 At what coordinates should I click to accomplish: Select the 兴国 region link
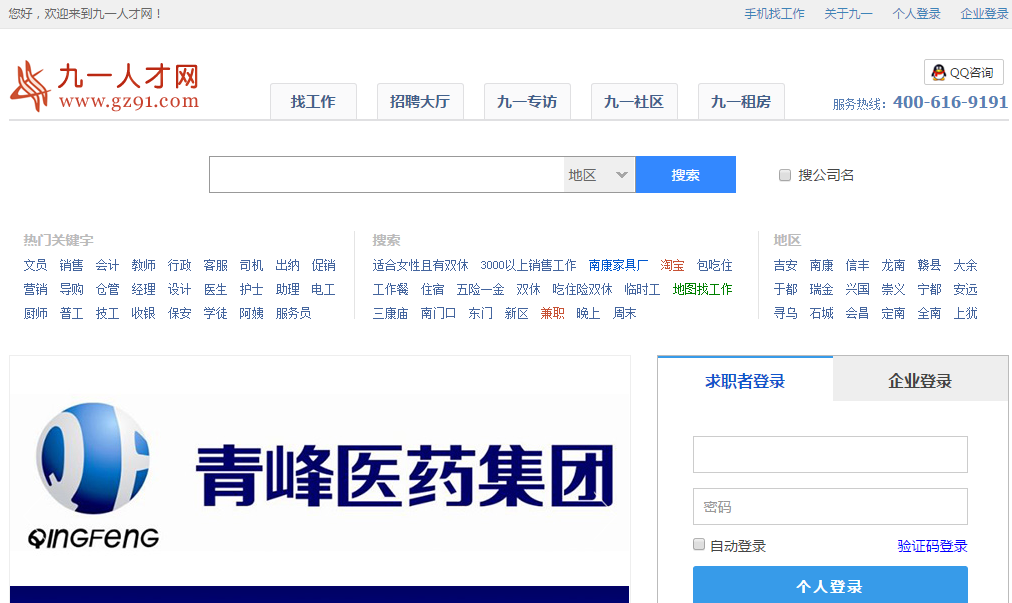pos(858,289)
